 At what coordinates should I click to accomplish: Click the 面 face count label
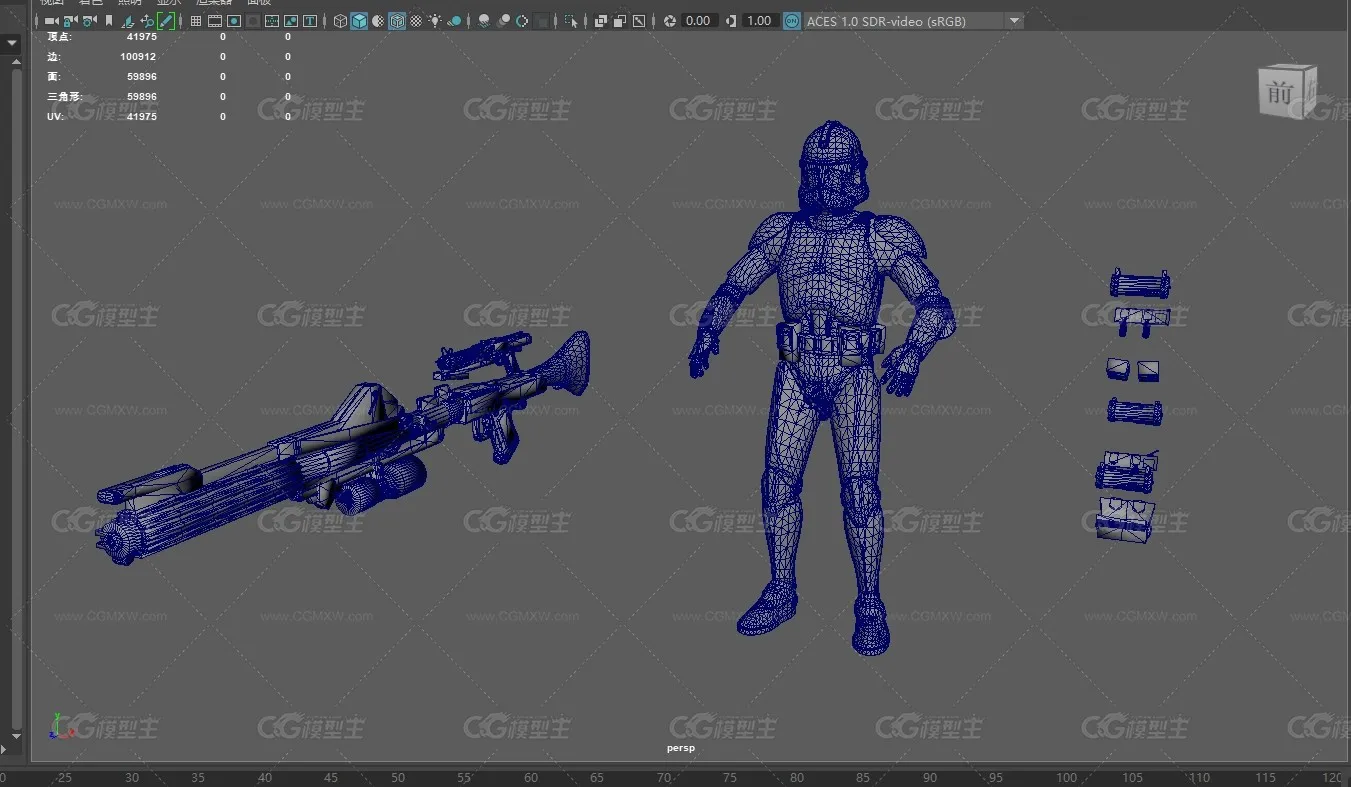click(x=53, y=77)
